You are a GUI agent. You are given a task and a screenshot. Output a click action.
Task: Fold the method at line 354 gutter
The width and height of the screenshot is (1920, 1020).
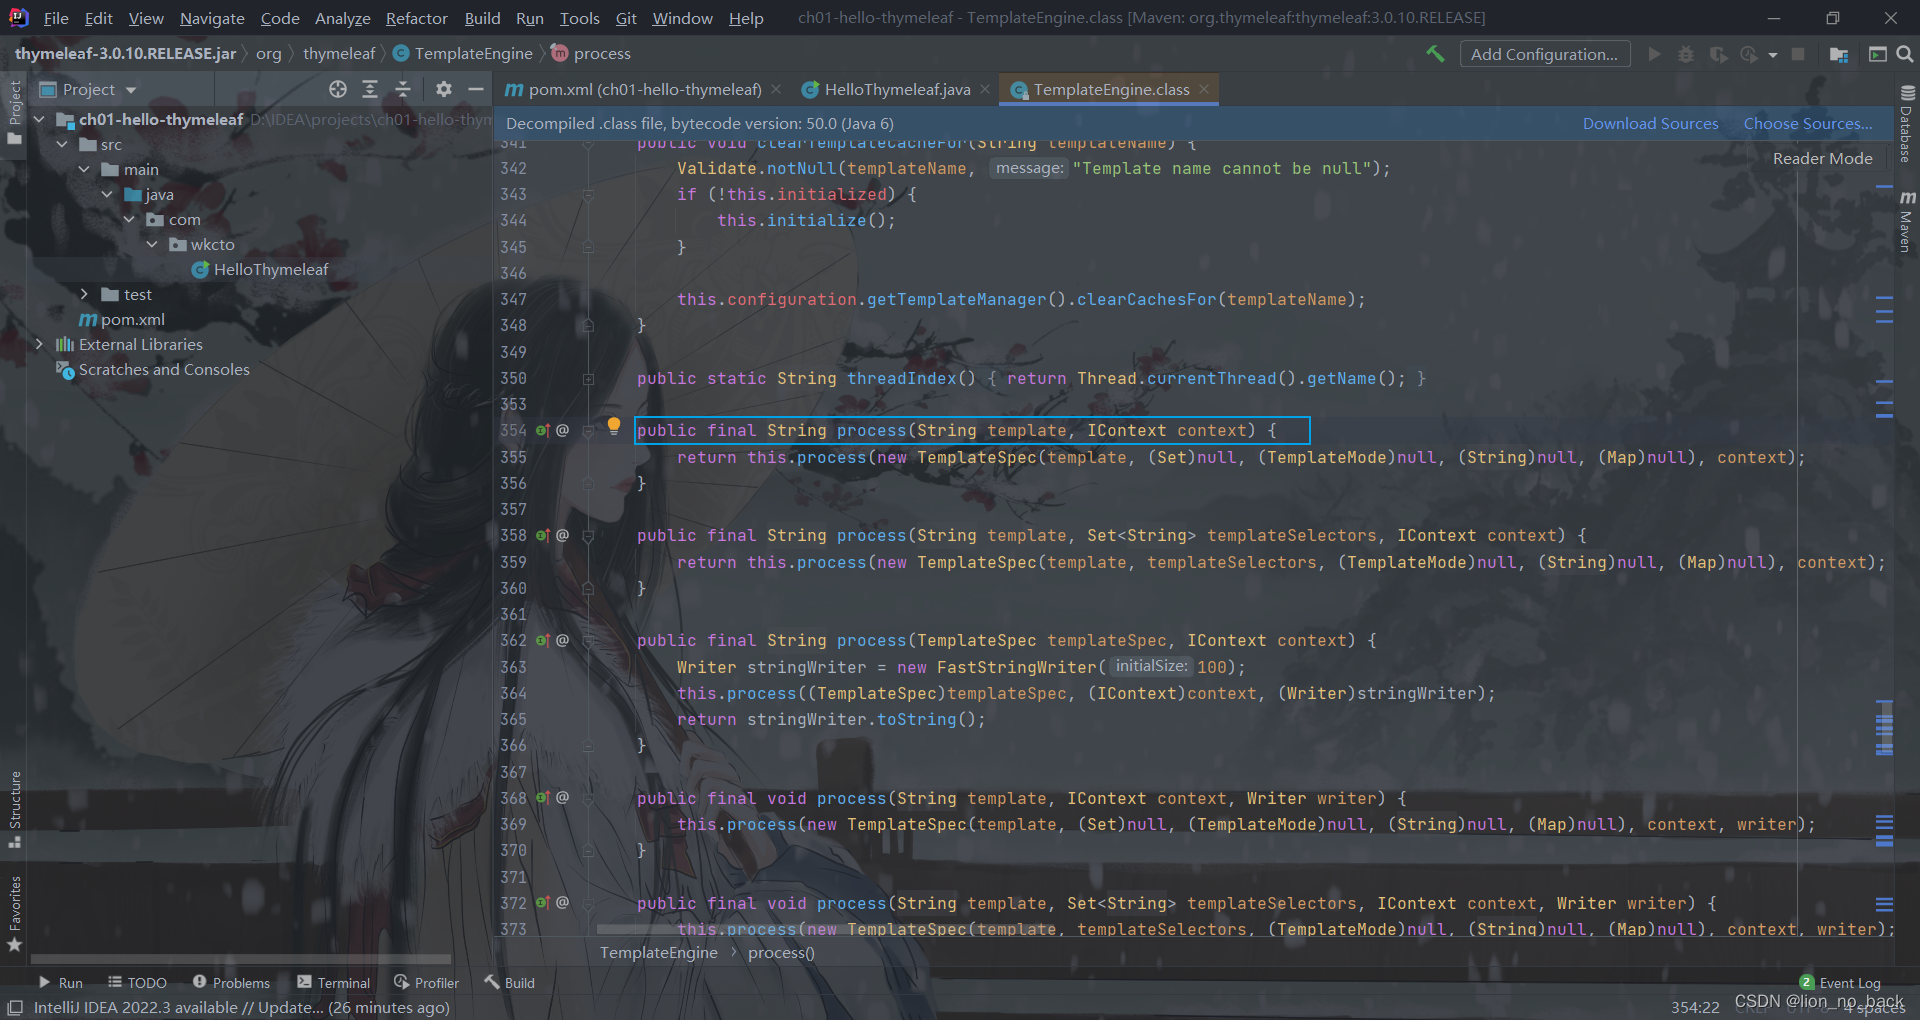click(x=588, y=430)
